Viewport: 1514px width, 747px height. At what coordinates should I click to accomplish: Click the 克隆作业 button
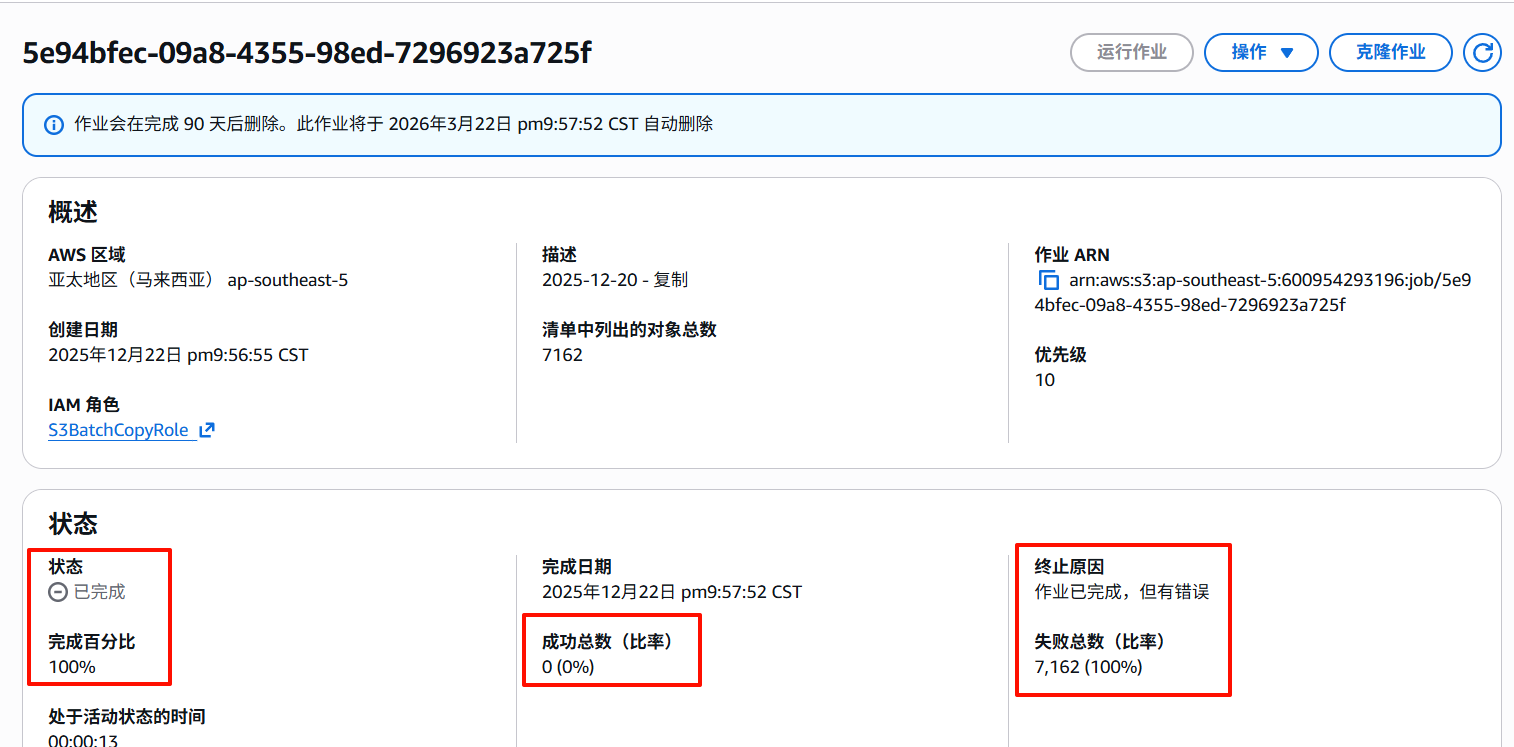pyautogui.click(x=1390, y=52)
